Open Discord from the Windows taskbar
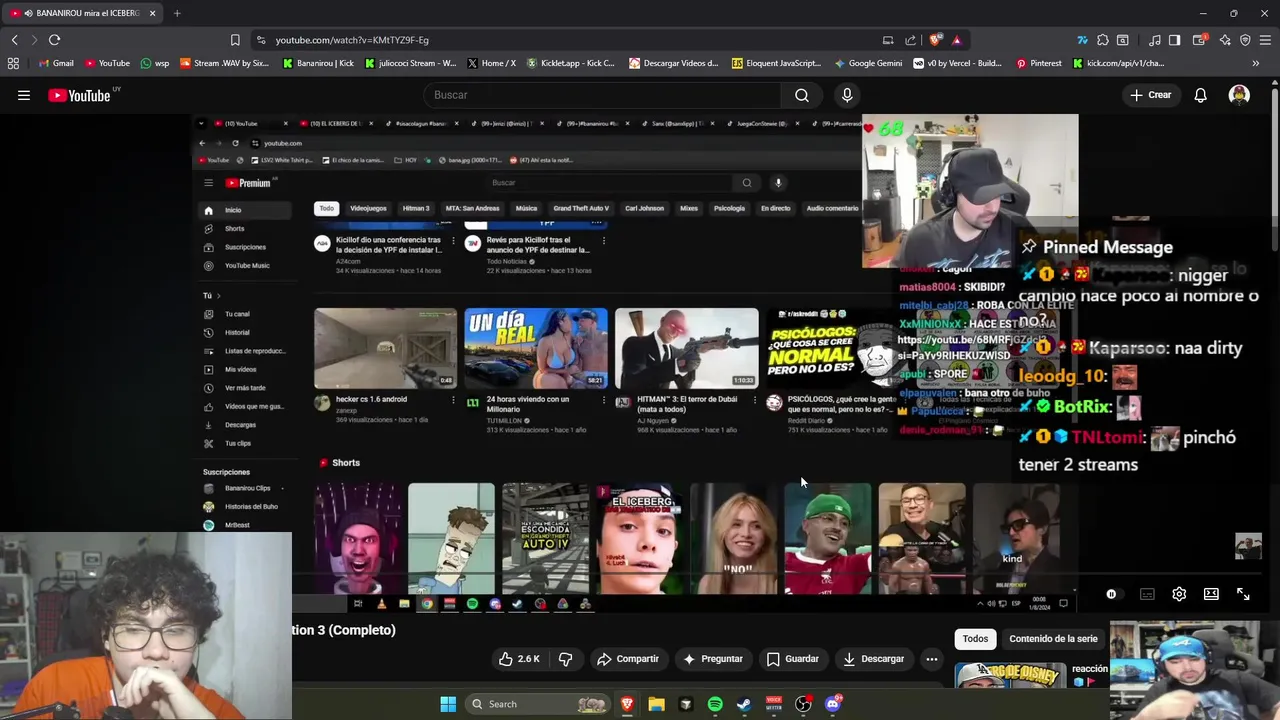Viewport: 1280px width, 720px height. 832,704
